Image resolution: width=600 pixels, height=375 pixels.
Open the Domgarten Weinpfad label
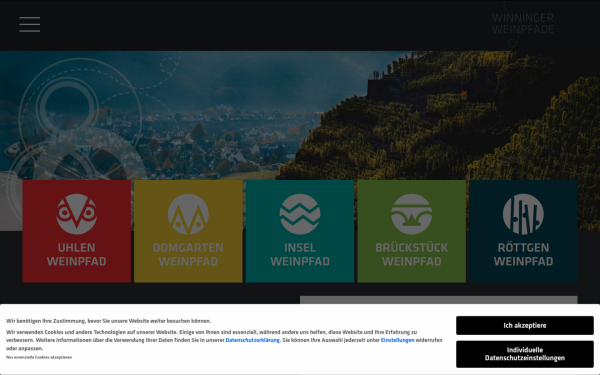(188, 254)
